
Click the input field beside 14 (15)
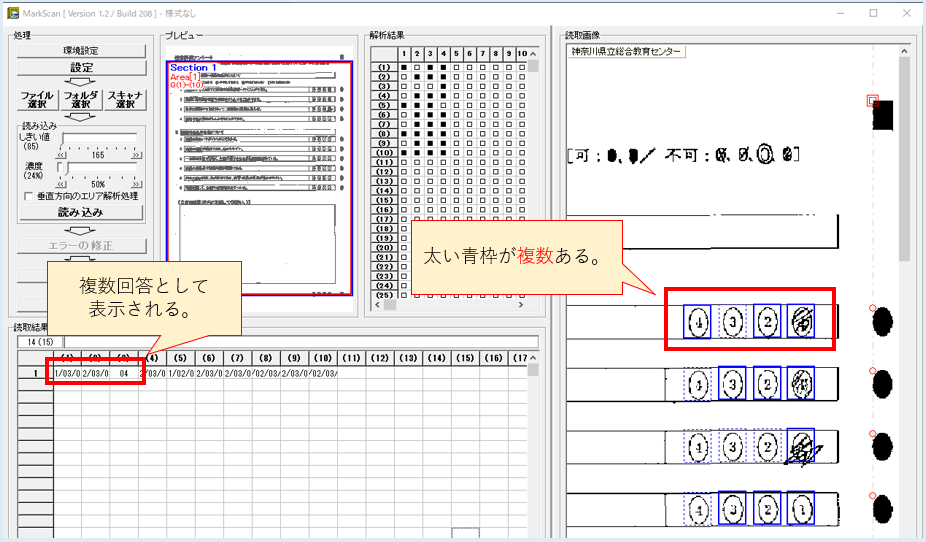[x=300, y=342]
